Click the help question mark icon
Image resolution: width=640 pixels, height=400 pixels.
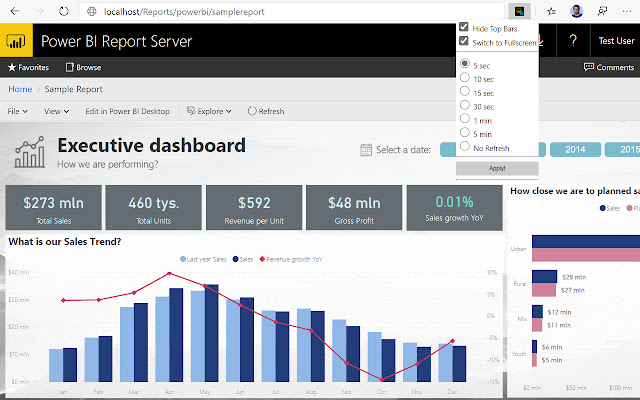coord(572,42)
